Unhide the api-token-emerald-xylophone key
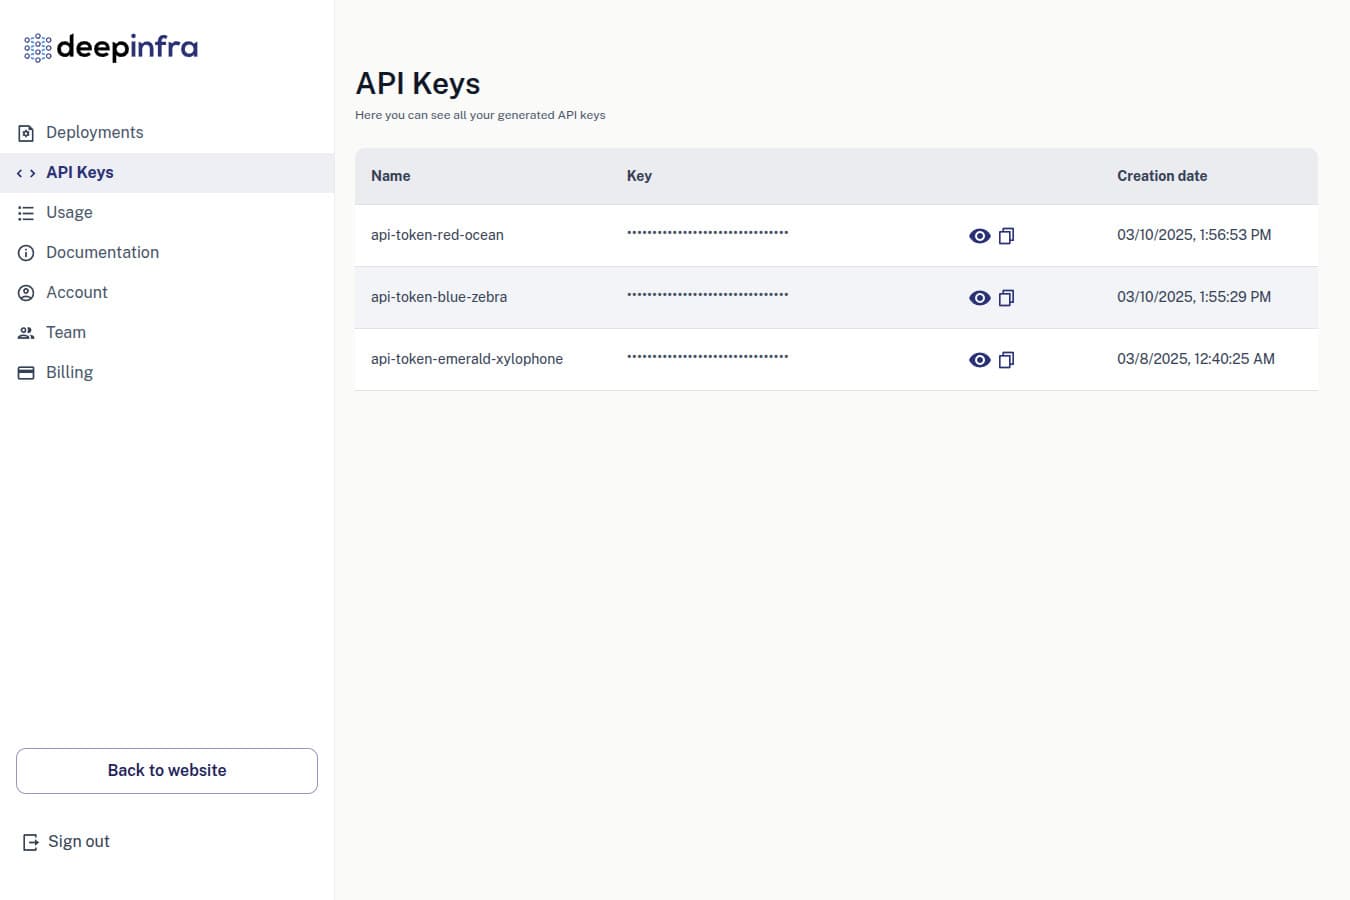This screenshot has height=900, width=1350. tap(979, 360)
